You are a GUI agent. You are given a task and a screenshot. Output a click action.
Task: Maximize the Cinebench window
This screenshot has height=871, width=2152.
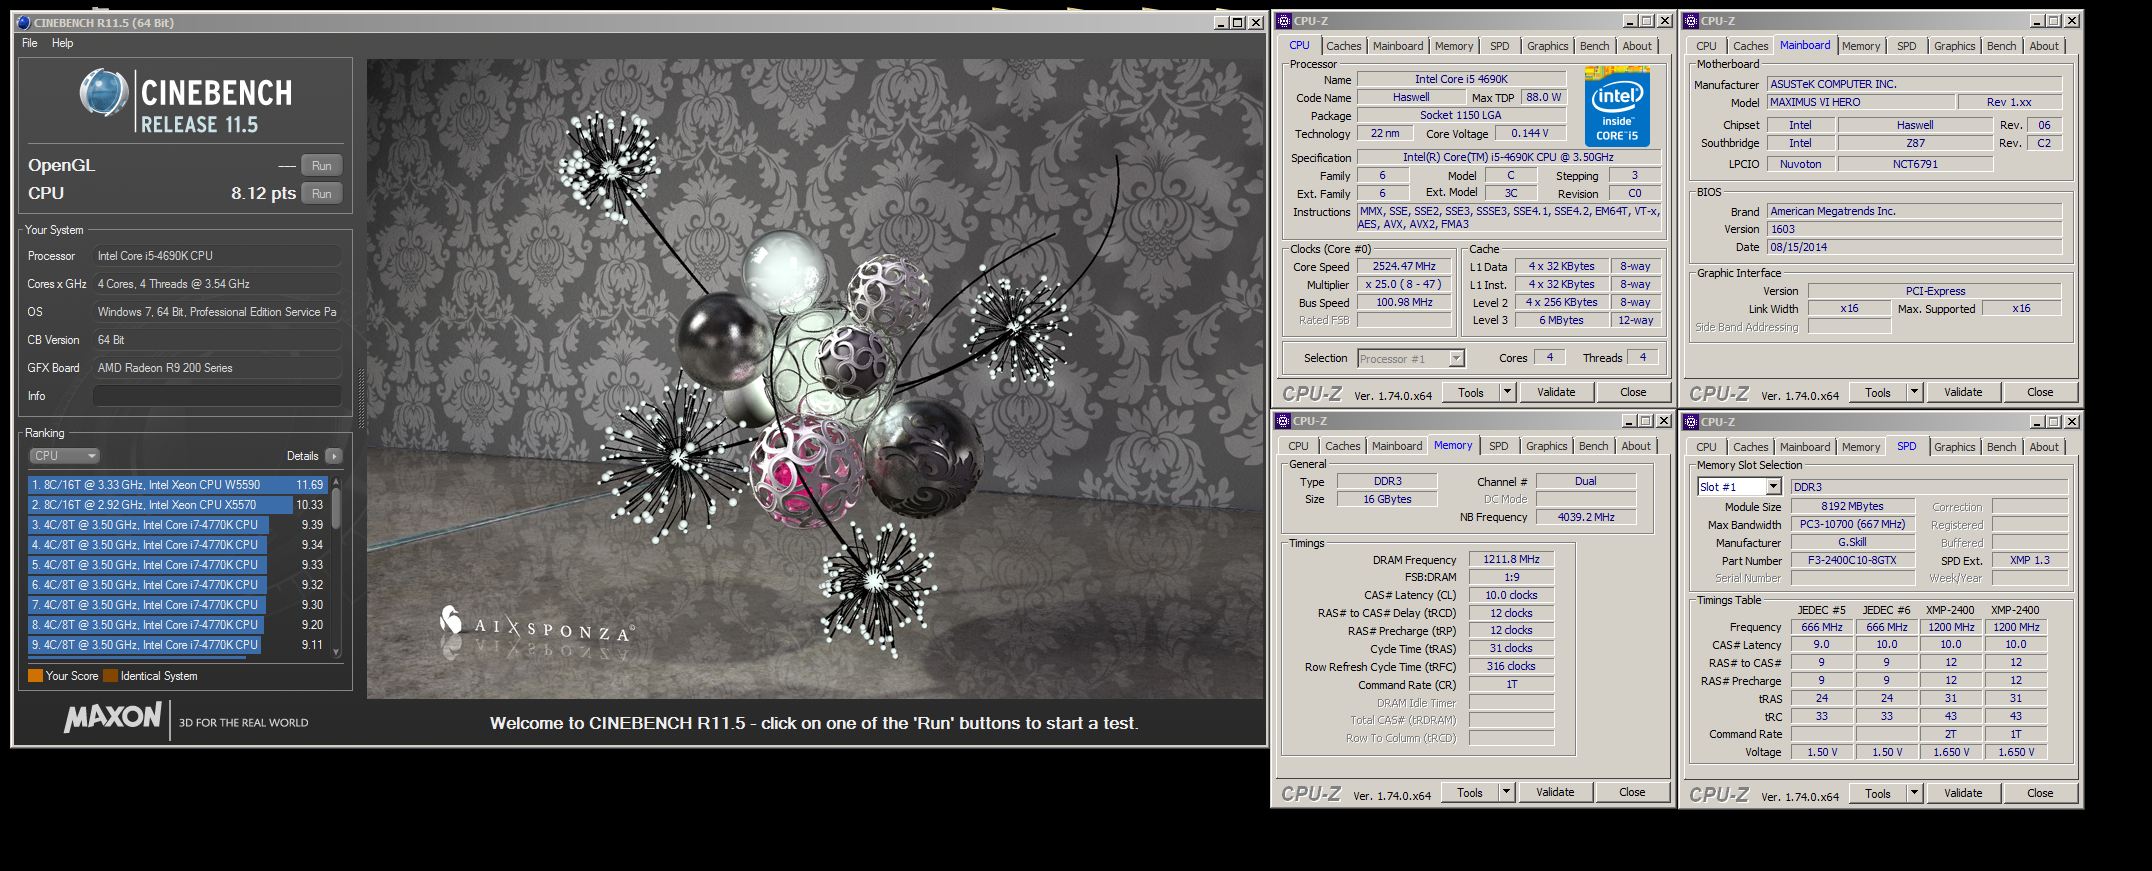[x=1238, y=23]
